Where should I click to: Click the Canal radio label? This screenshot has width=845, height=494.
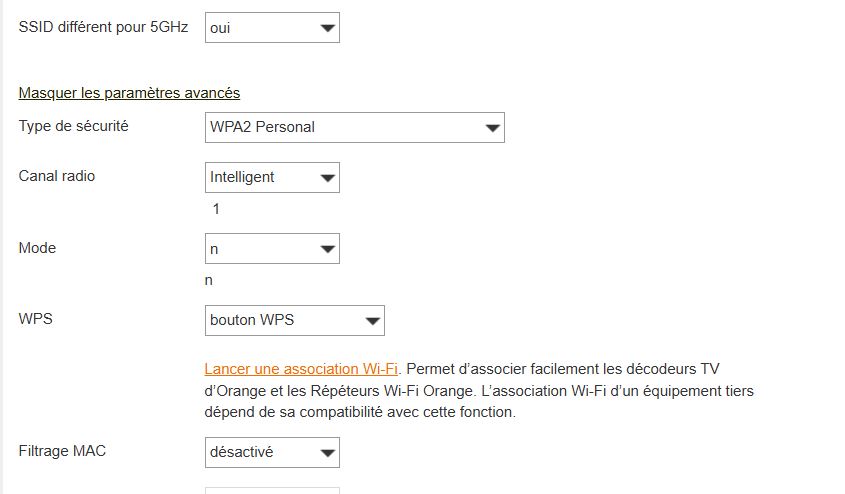point(57,176)
